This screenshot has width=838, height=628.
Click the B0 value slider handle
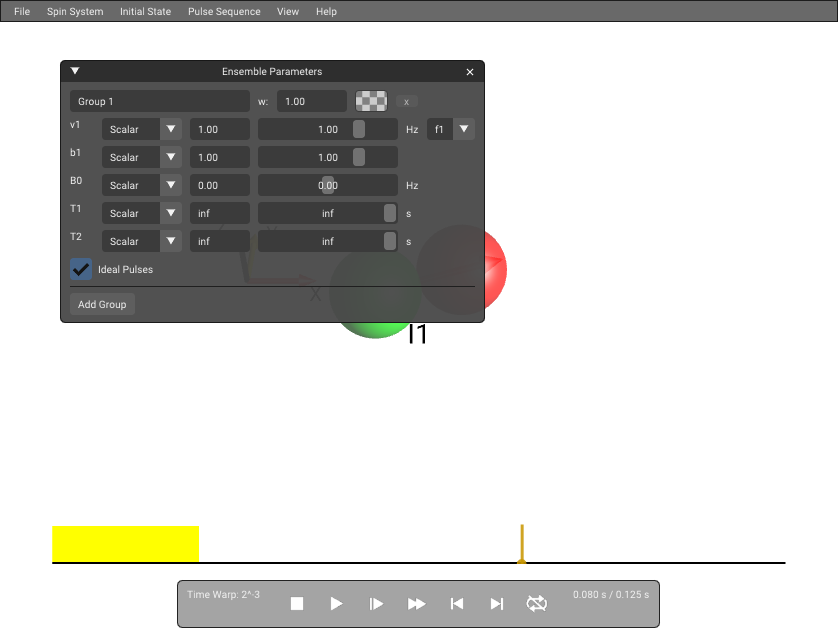pos(328,185)
